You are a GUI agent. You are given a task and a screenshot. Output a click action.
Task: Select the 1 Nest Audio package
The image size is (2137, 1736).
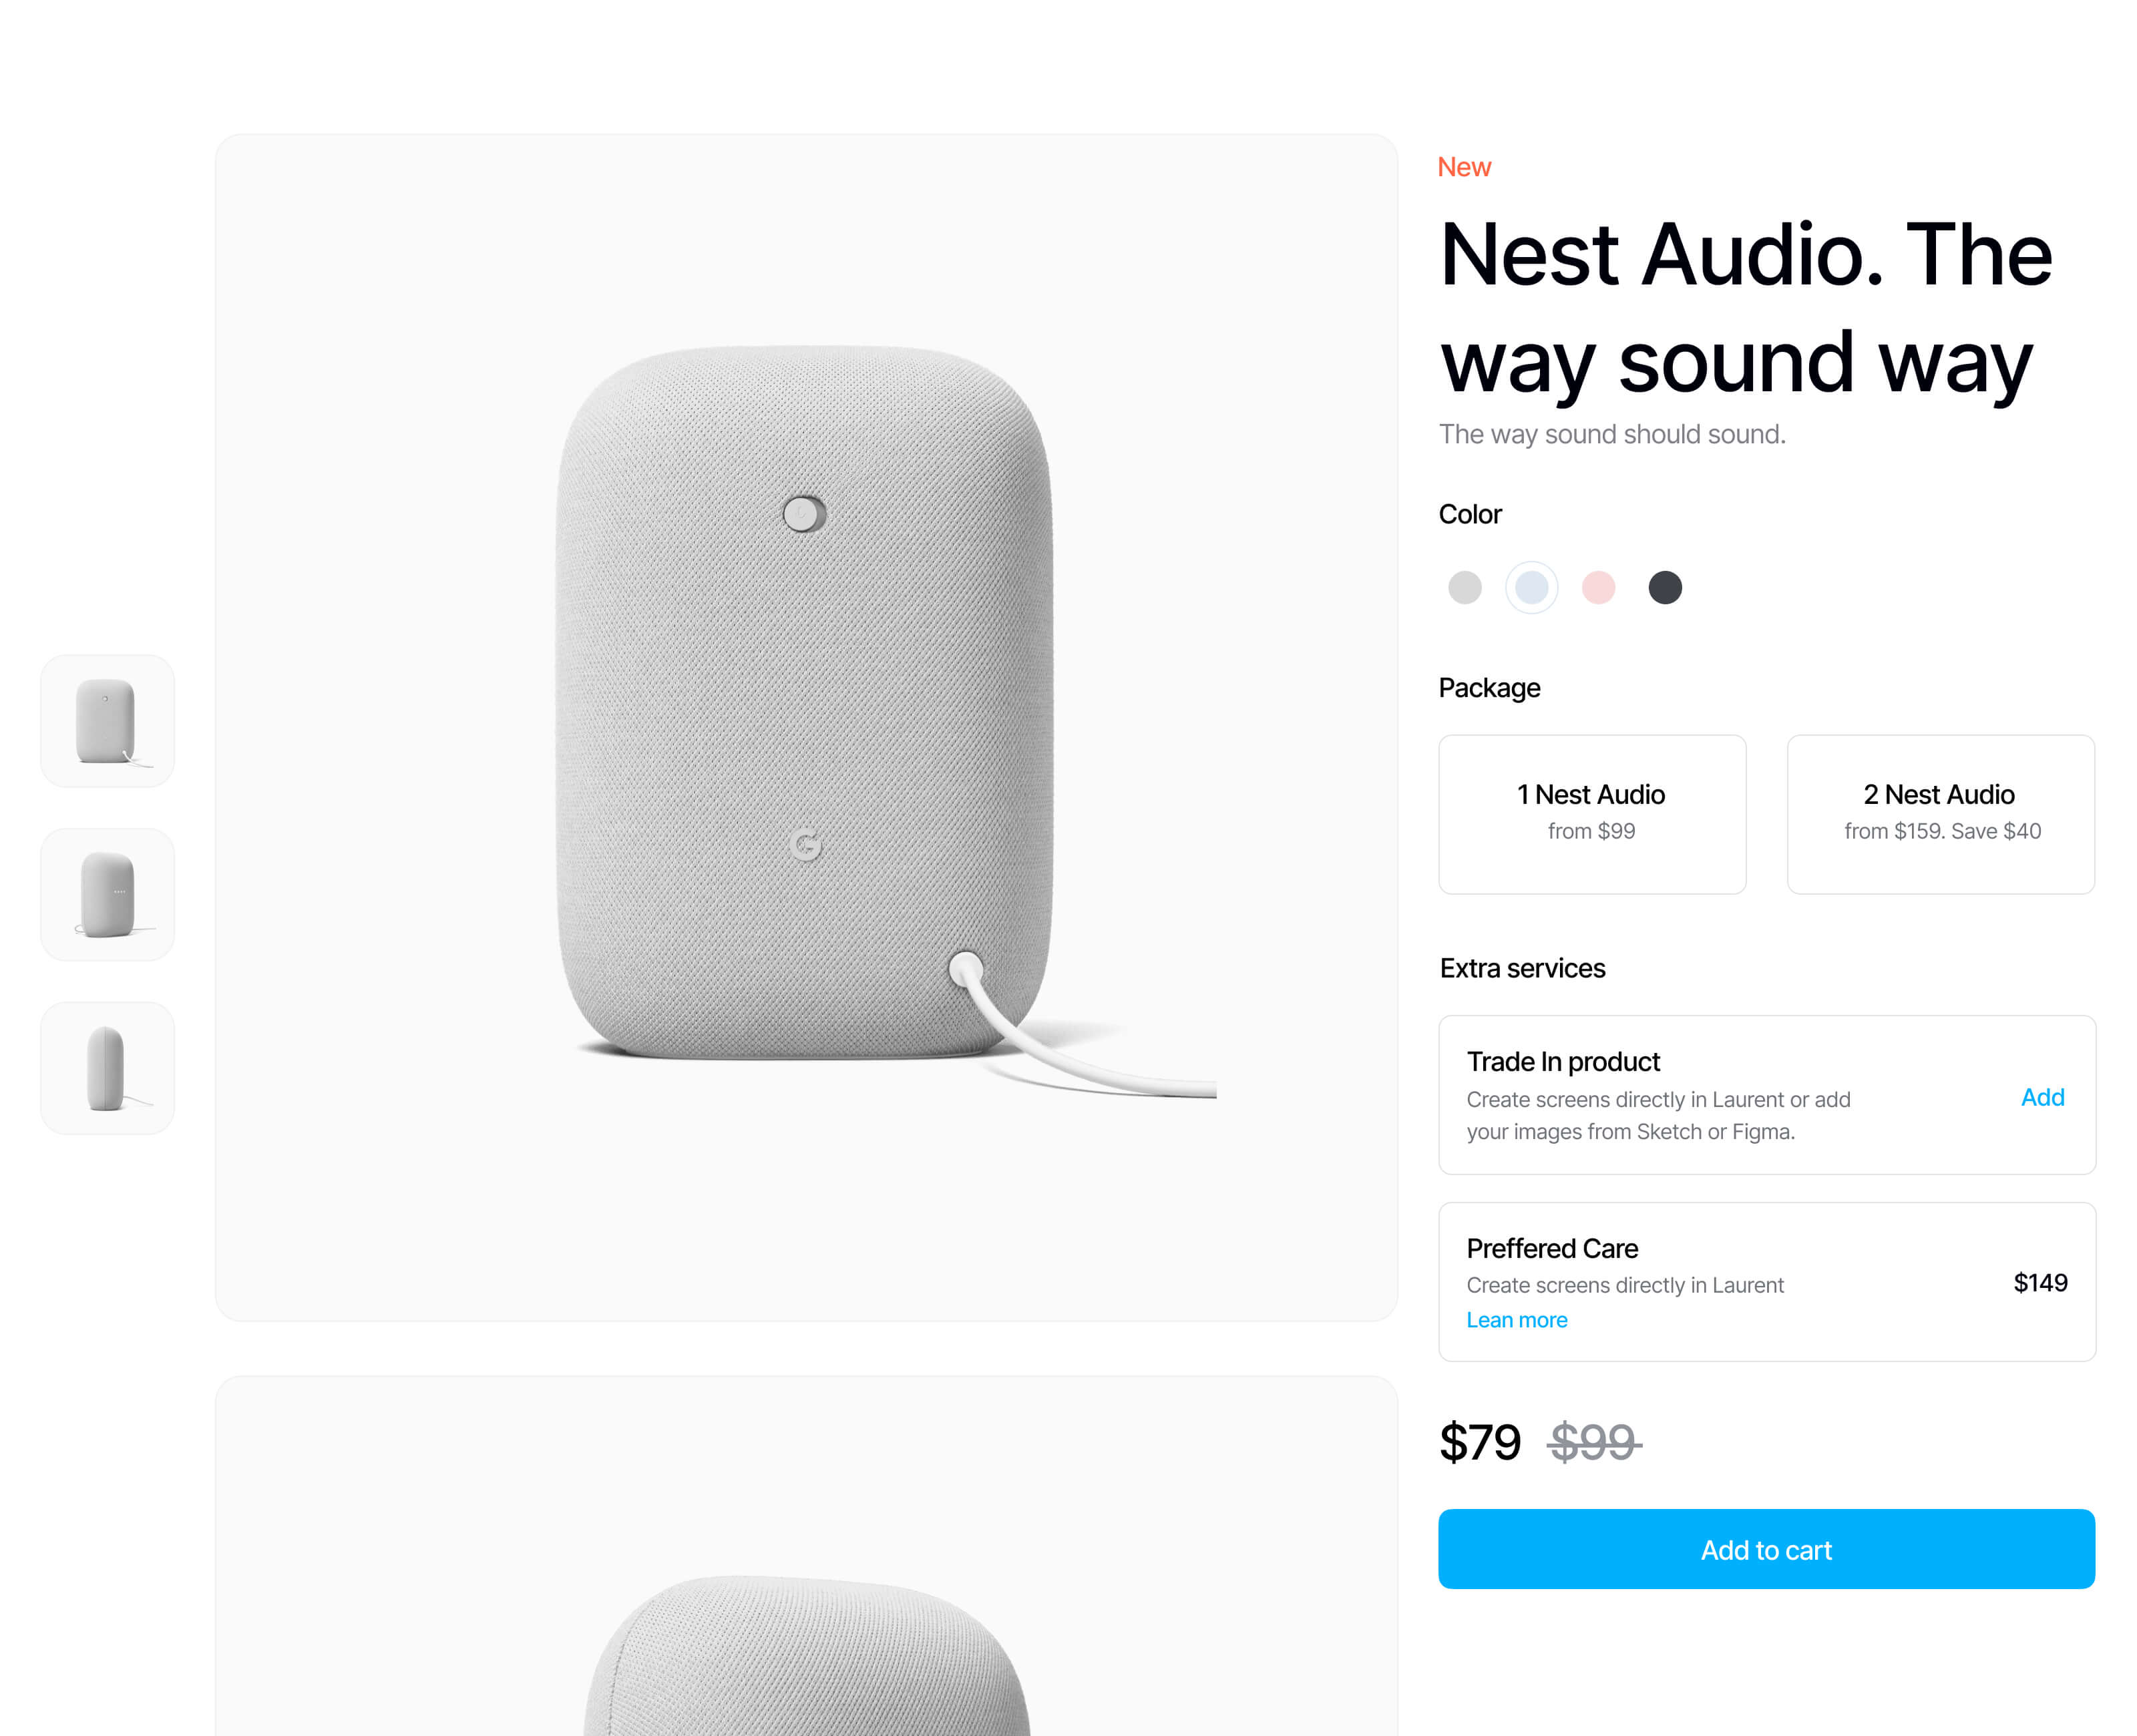(x=1592, y=814)
